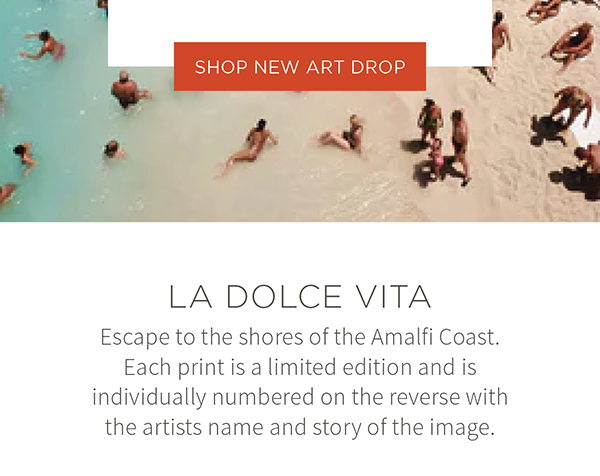Click the bald man standing in water

(129, 91)
